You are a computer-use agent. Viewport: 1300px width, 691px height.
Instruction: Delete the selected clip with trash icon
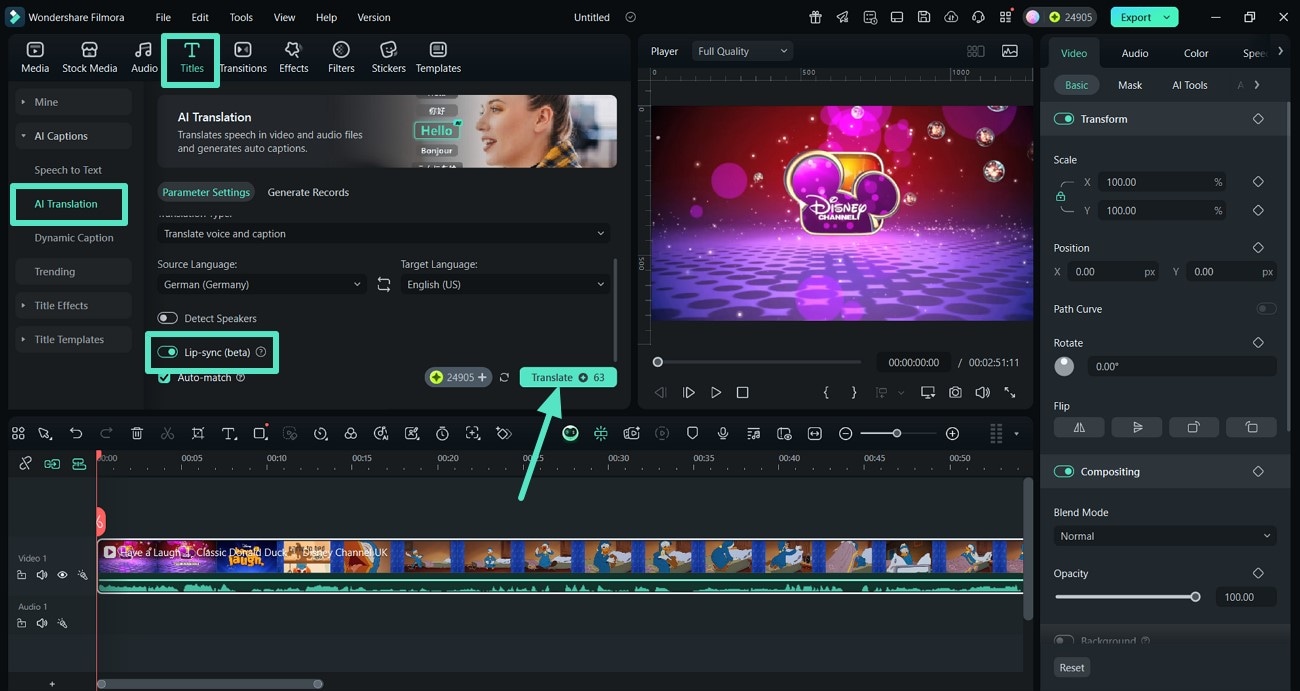point(137,433)
